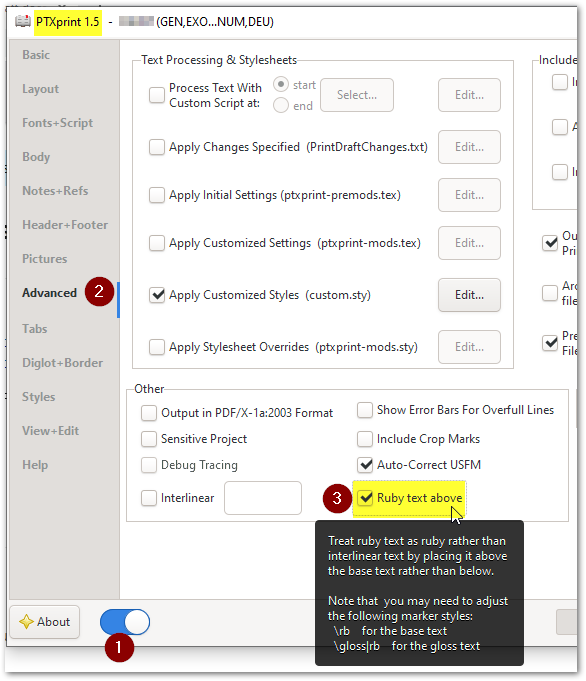Uncheck Ruby text above checkbox

coord(365,498)
